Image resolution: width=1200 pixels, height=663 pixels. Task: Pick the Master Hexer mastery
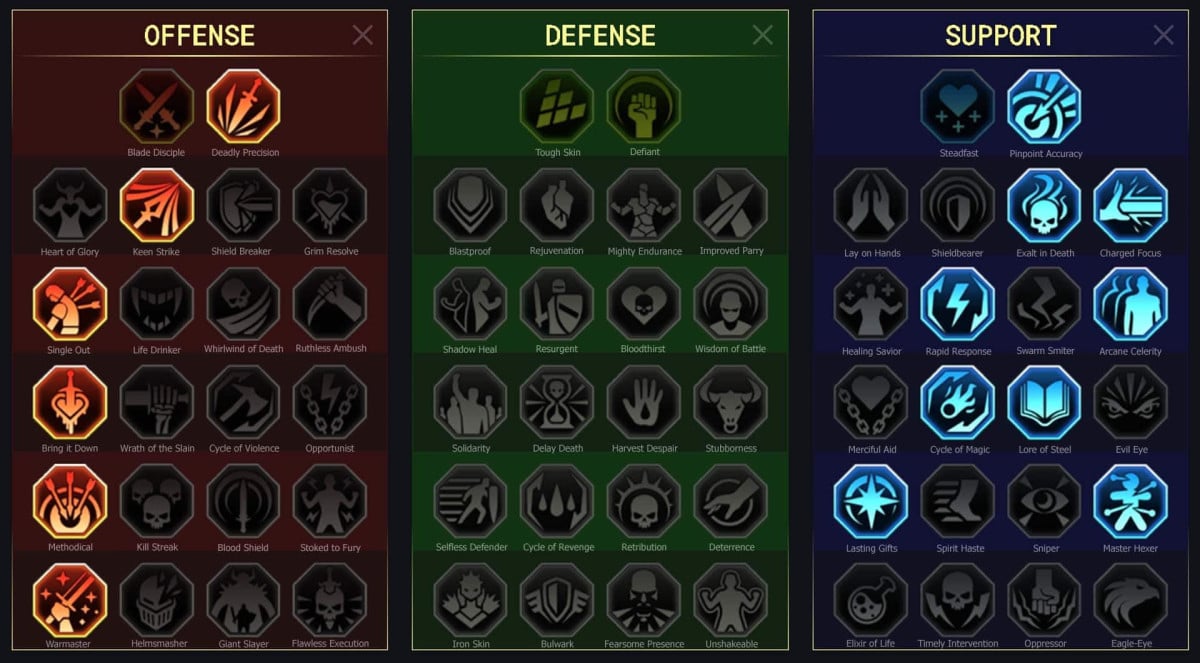1131,501
